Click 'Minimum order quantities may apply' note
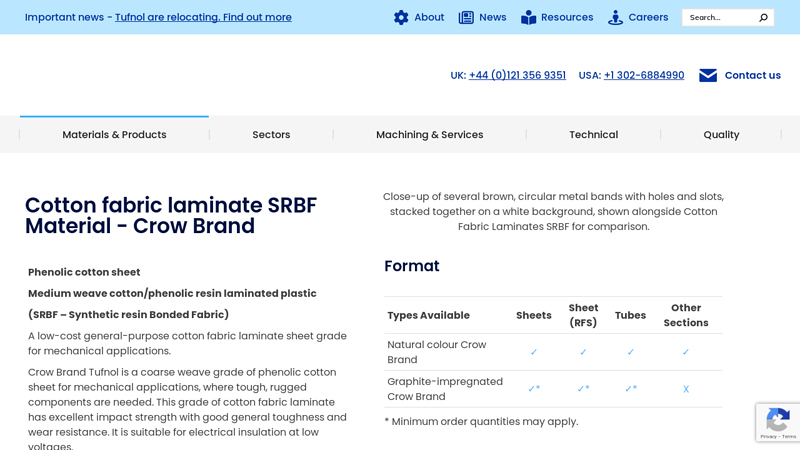This screenshot has width=800, height=450. click(x=481, y=421)
